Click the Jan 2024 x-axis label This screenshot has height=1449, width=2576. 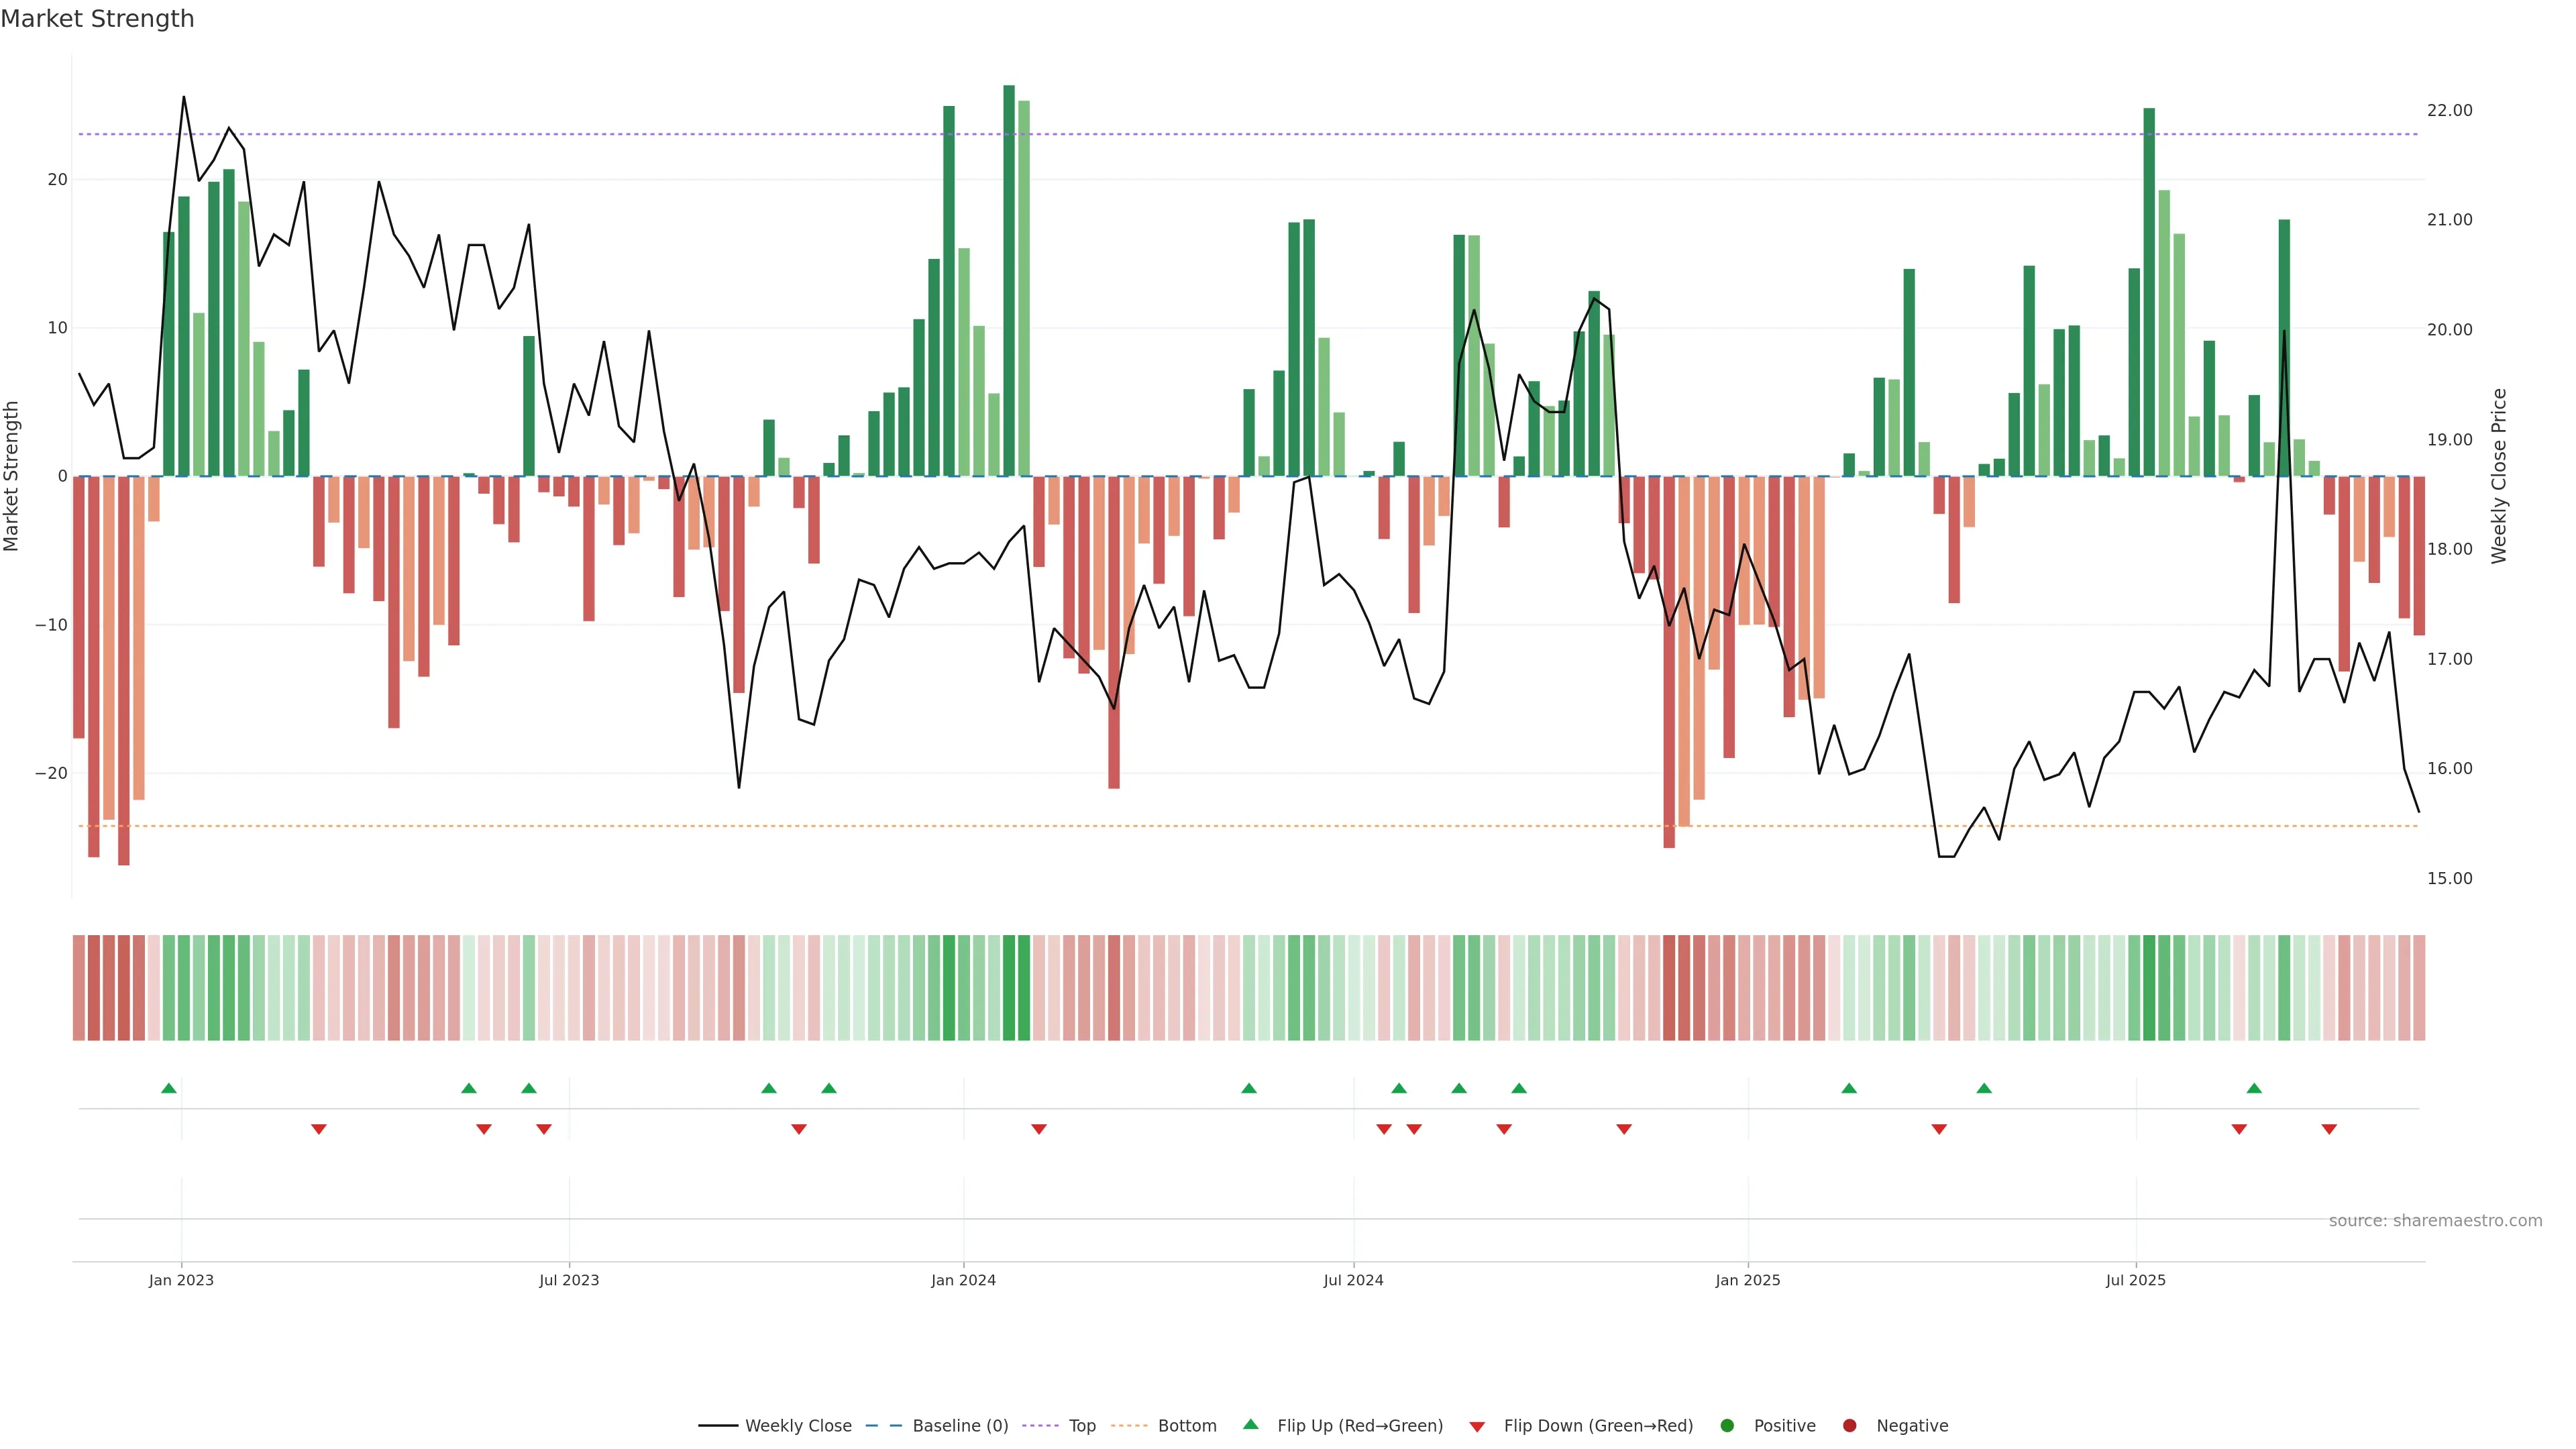(x=963, y=1280)
